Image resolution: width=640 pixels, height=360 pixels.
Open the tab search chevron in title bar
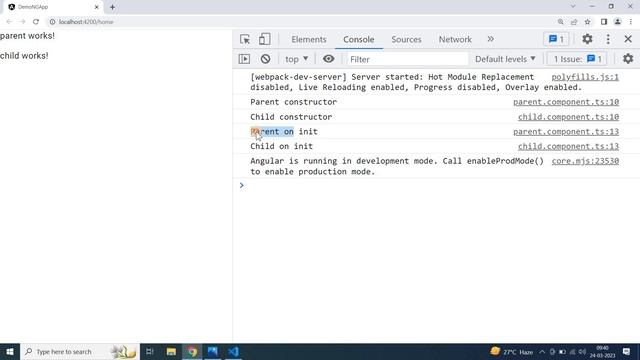pyautogui.click(x=573, y=6)
